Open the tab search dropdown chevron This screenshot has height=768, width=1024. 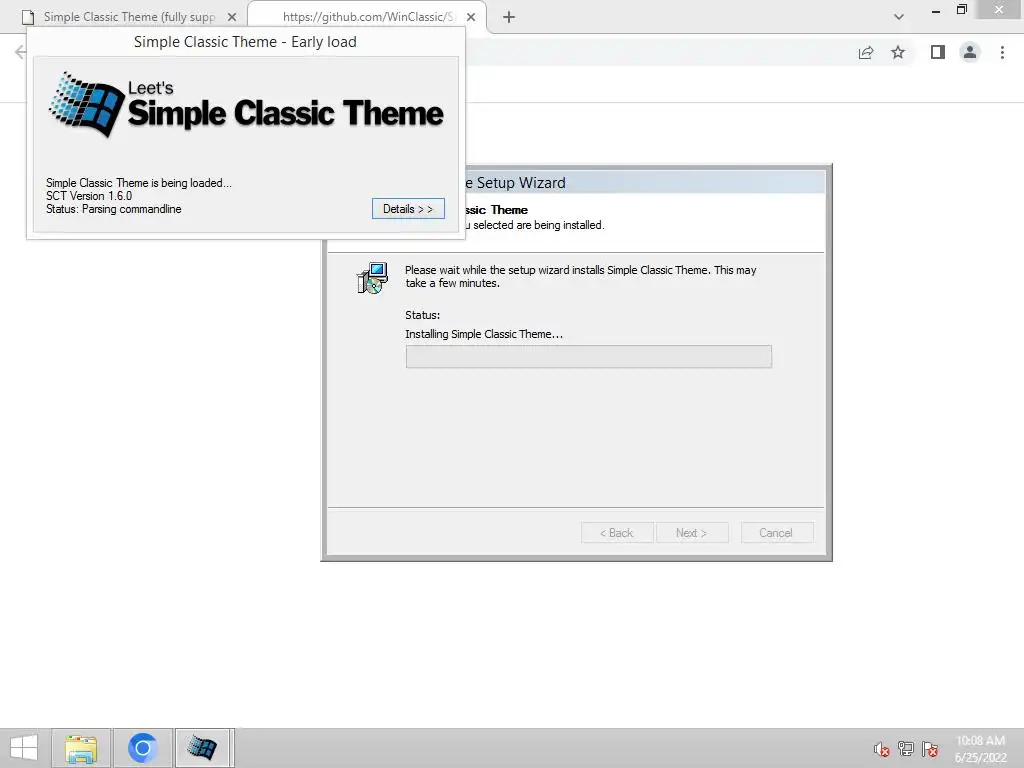pyautogui.click(x=899, y=17)
